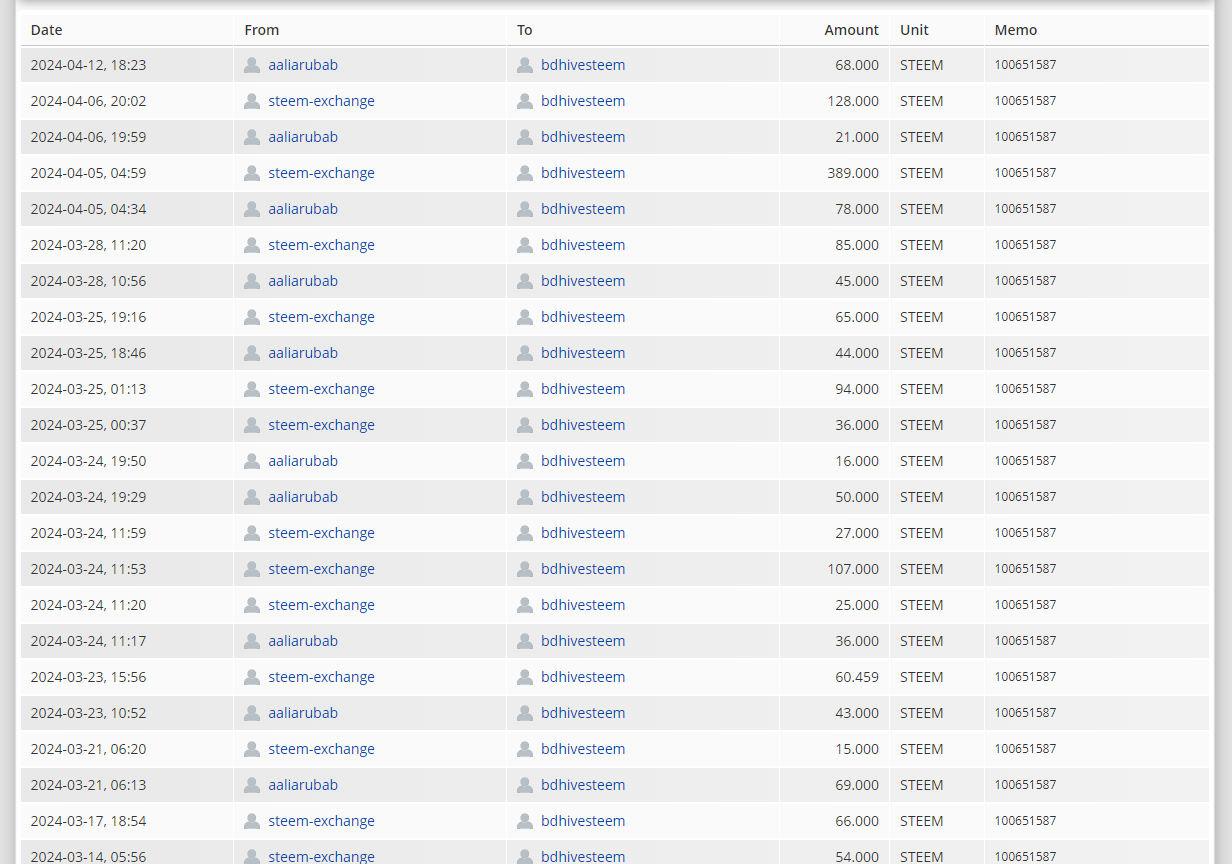1232x864 pixels.
Task: Open steem-exchange link in 2024-04-06, 20:02 row
Action: pos(321,101)
